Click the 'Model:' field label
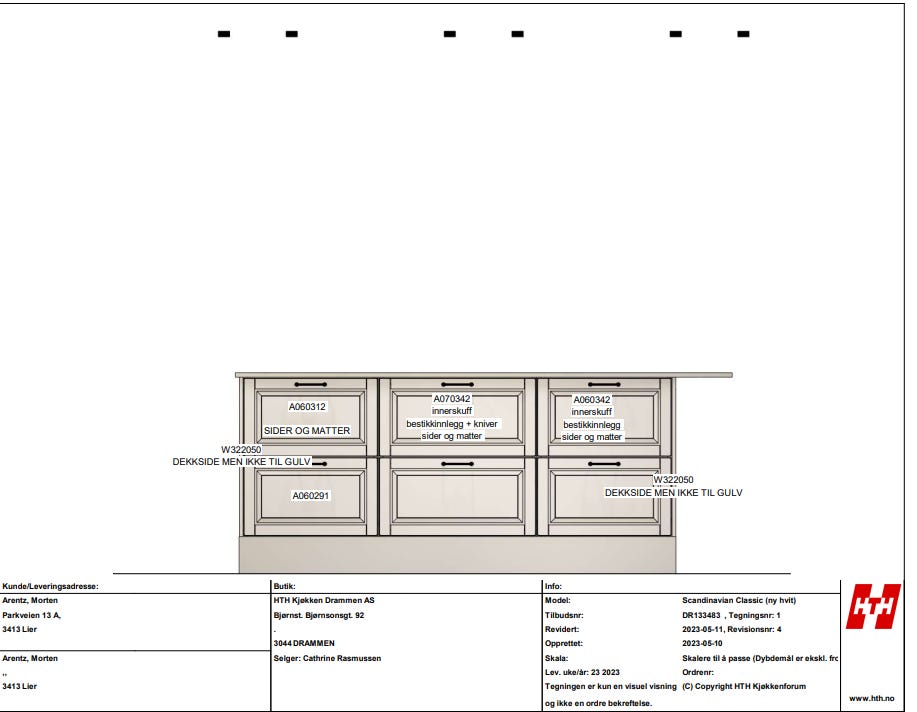 coord(557,600)
